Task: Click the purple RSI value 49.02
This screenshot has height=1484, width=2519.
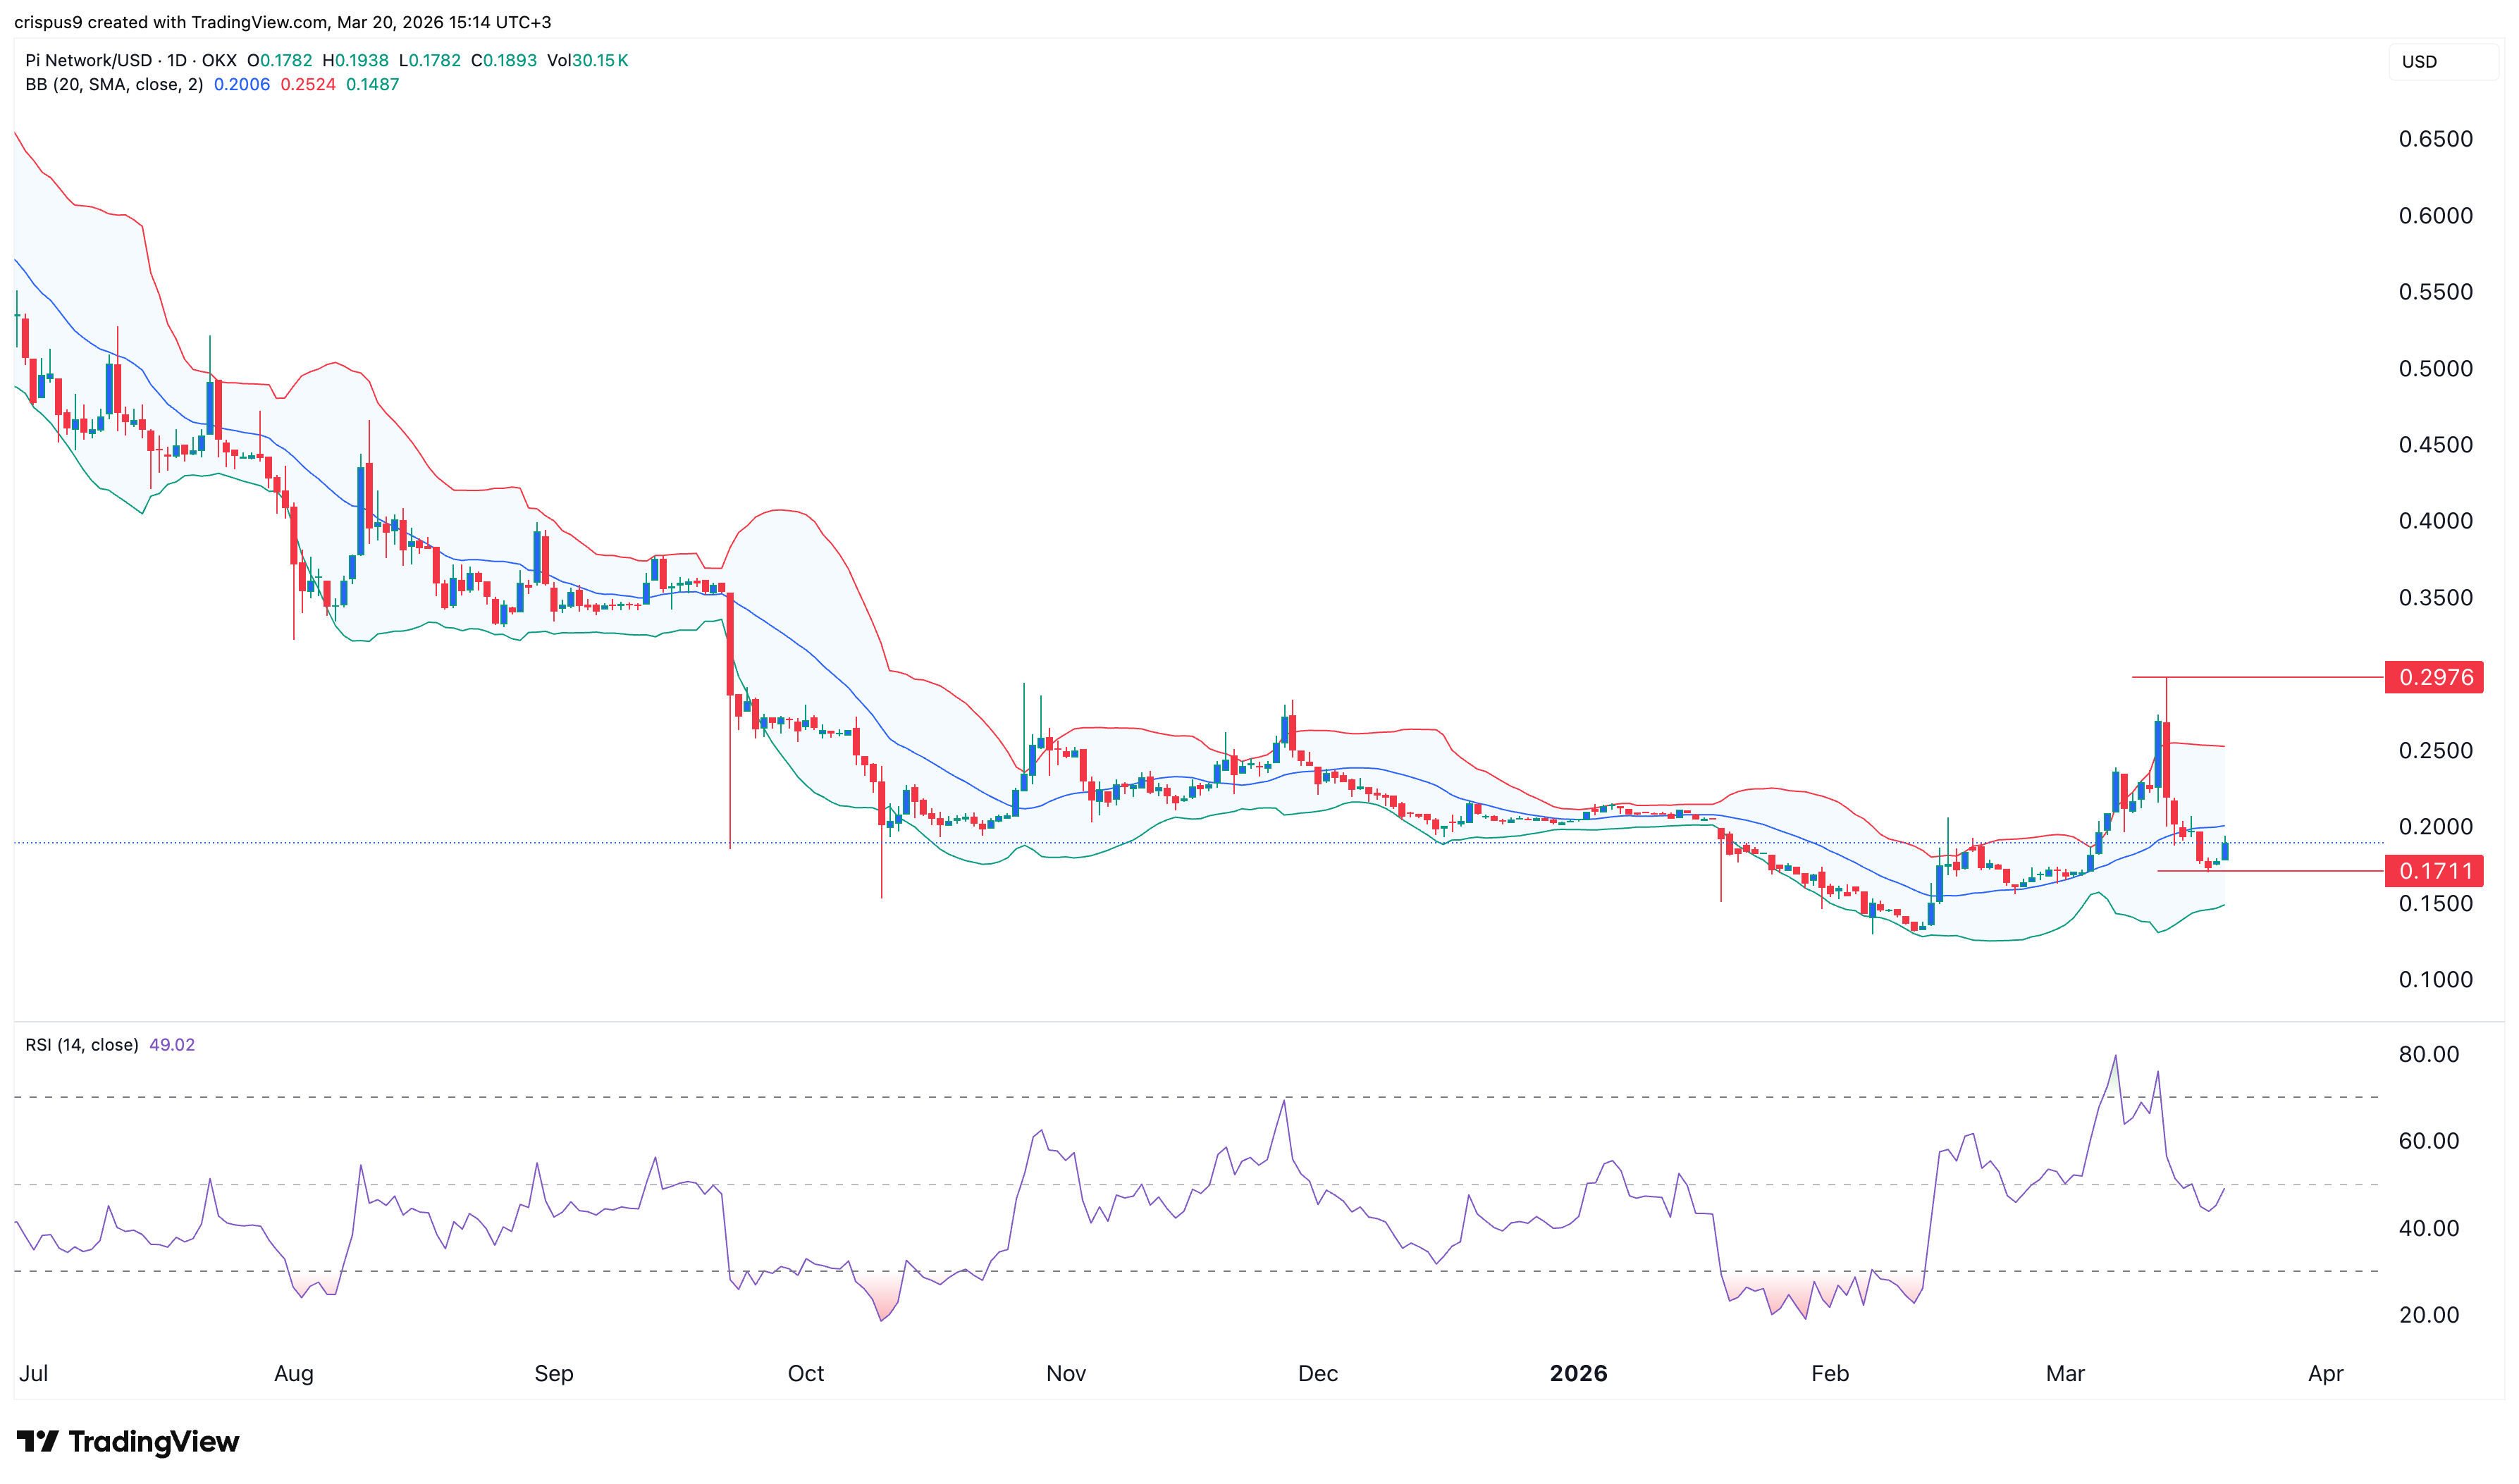Action: (x=172, y=1045)
